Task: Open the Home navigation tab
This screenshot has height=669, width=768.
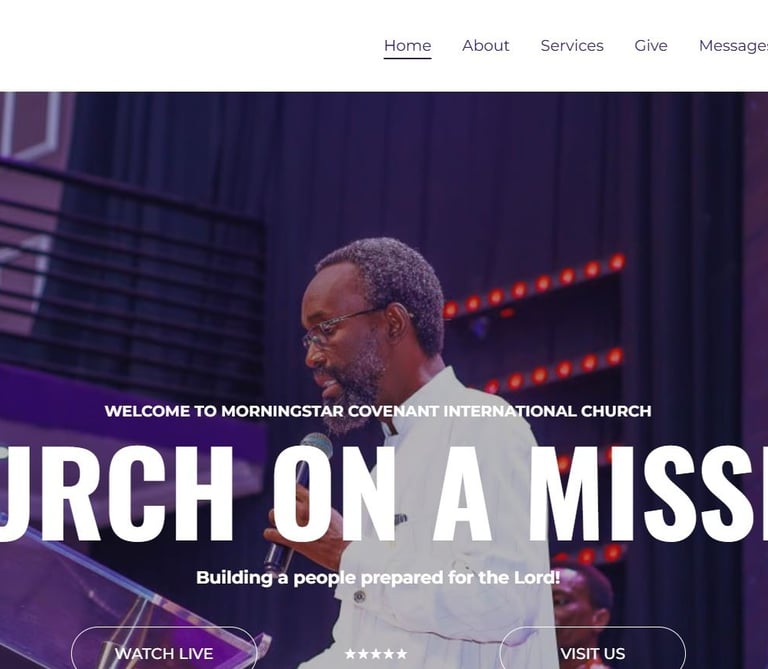Action: click(408, 46)
